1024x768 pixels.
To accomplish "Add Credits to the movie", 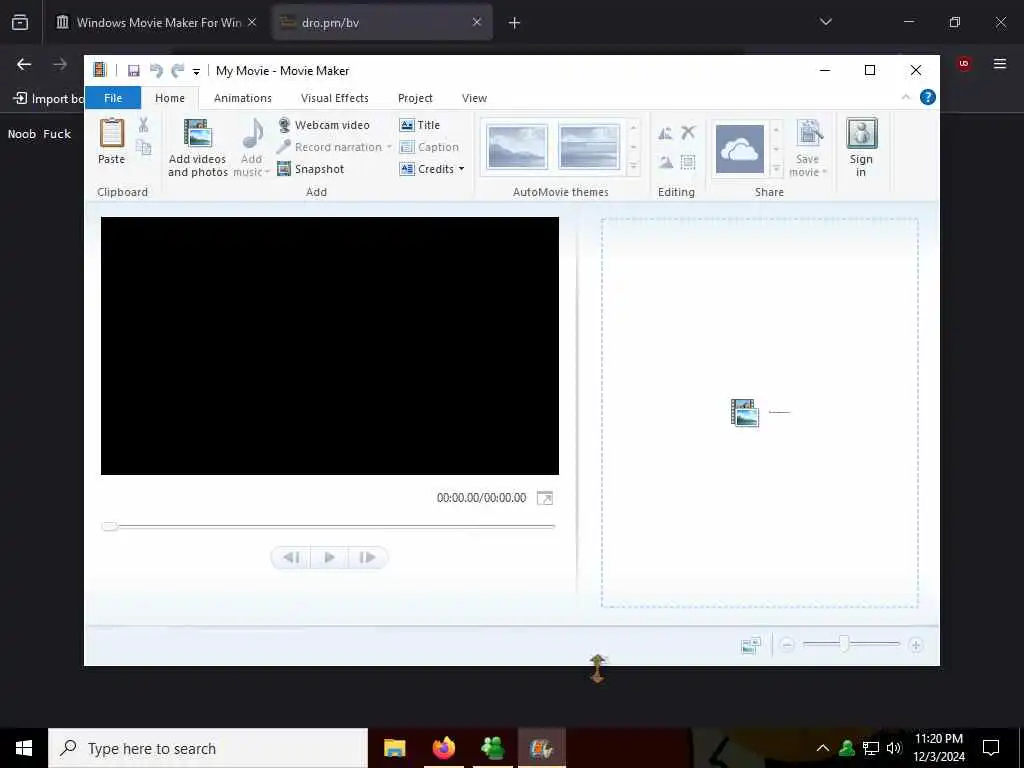I will click(x=426, y=169).
